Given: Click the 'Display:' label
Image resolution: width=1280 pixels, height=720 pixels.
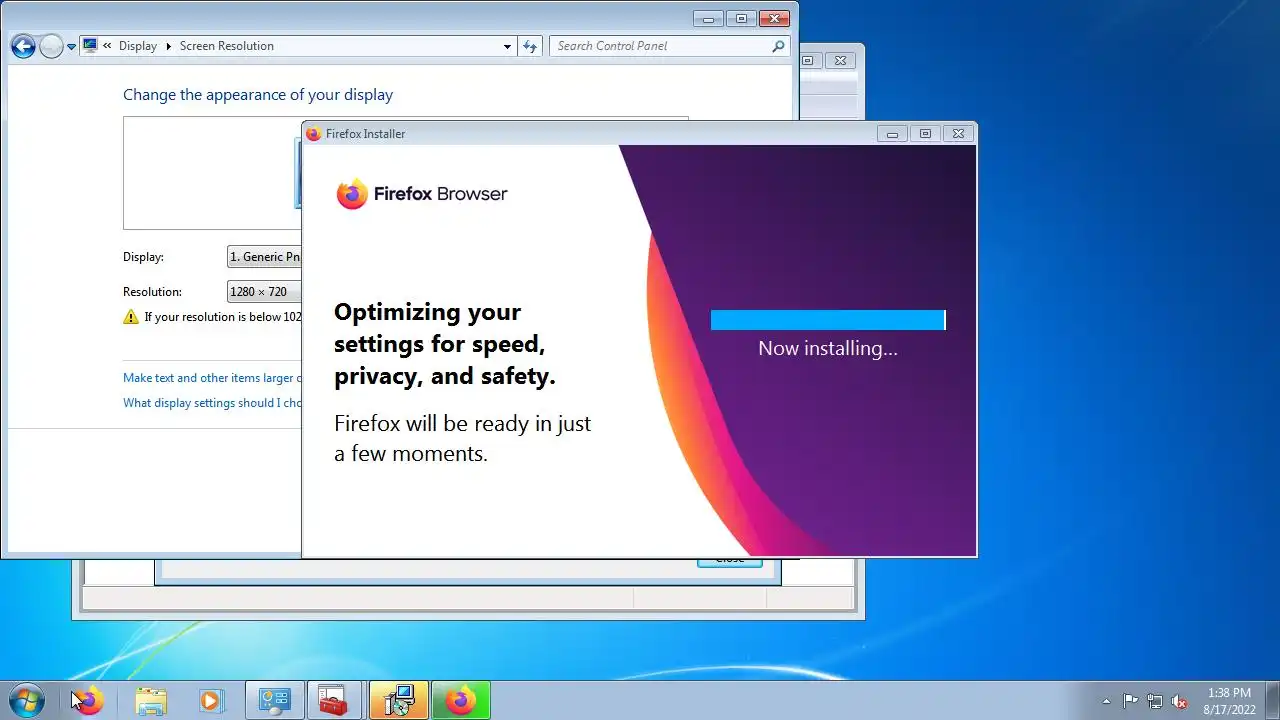Looking at the screenshot, I should pyautogui.click(x=143, y=257).
